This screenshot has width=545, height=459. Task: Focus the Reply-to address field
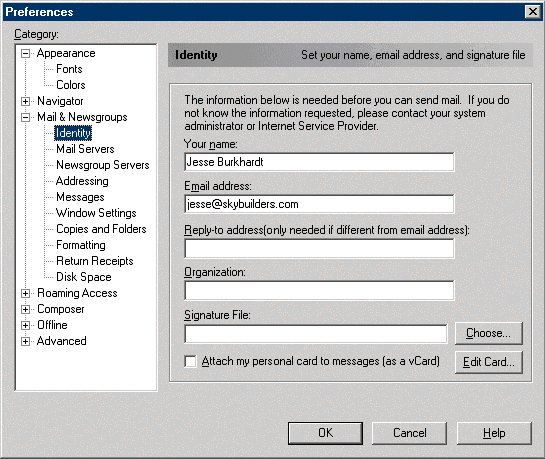pyautogui.click(x=319, y=248)
